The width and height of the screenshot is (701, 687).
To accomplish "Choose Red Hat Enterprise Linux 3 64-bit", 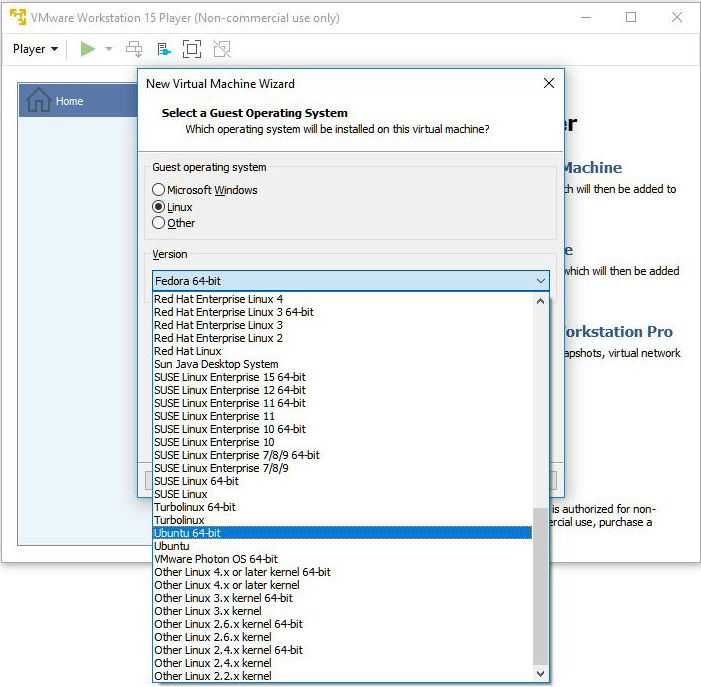I will pos(342,312).
